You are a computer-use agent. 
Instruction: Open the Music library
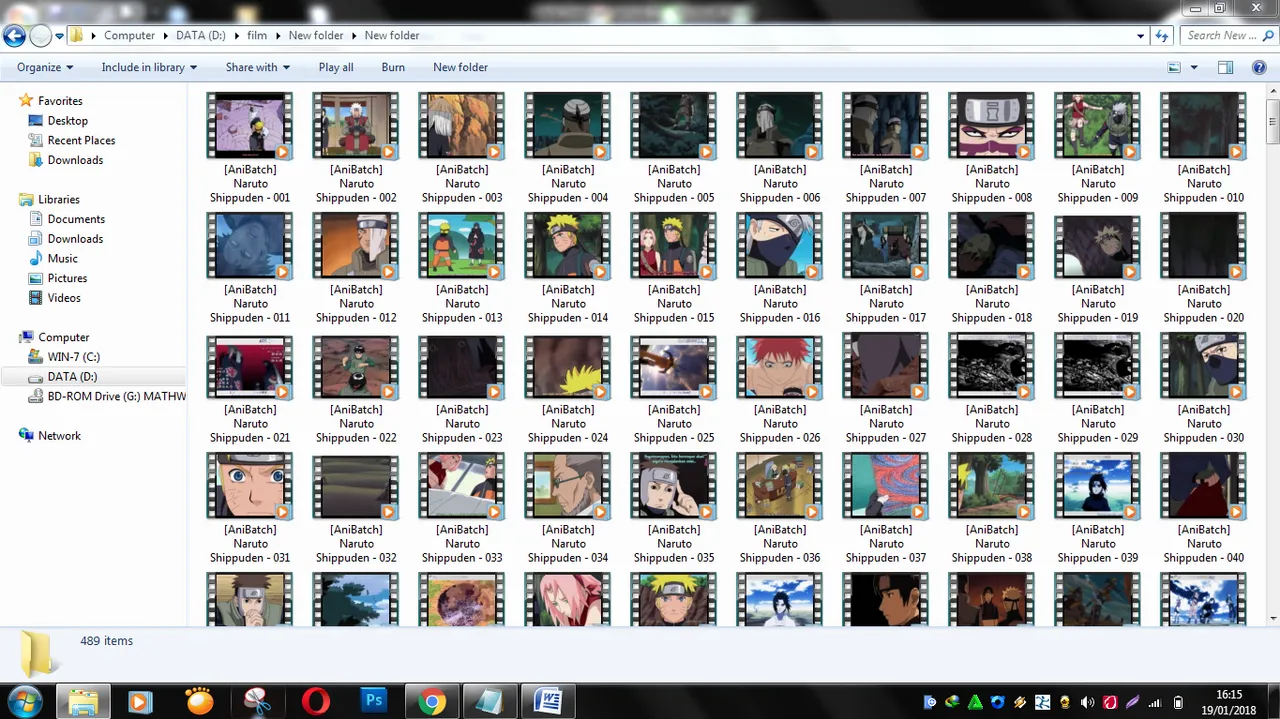[x=62, y=258]
